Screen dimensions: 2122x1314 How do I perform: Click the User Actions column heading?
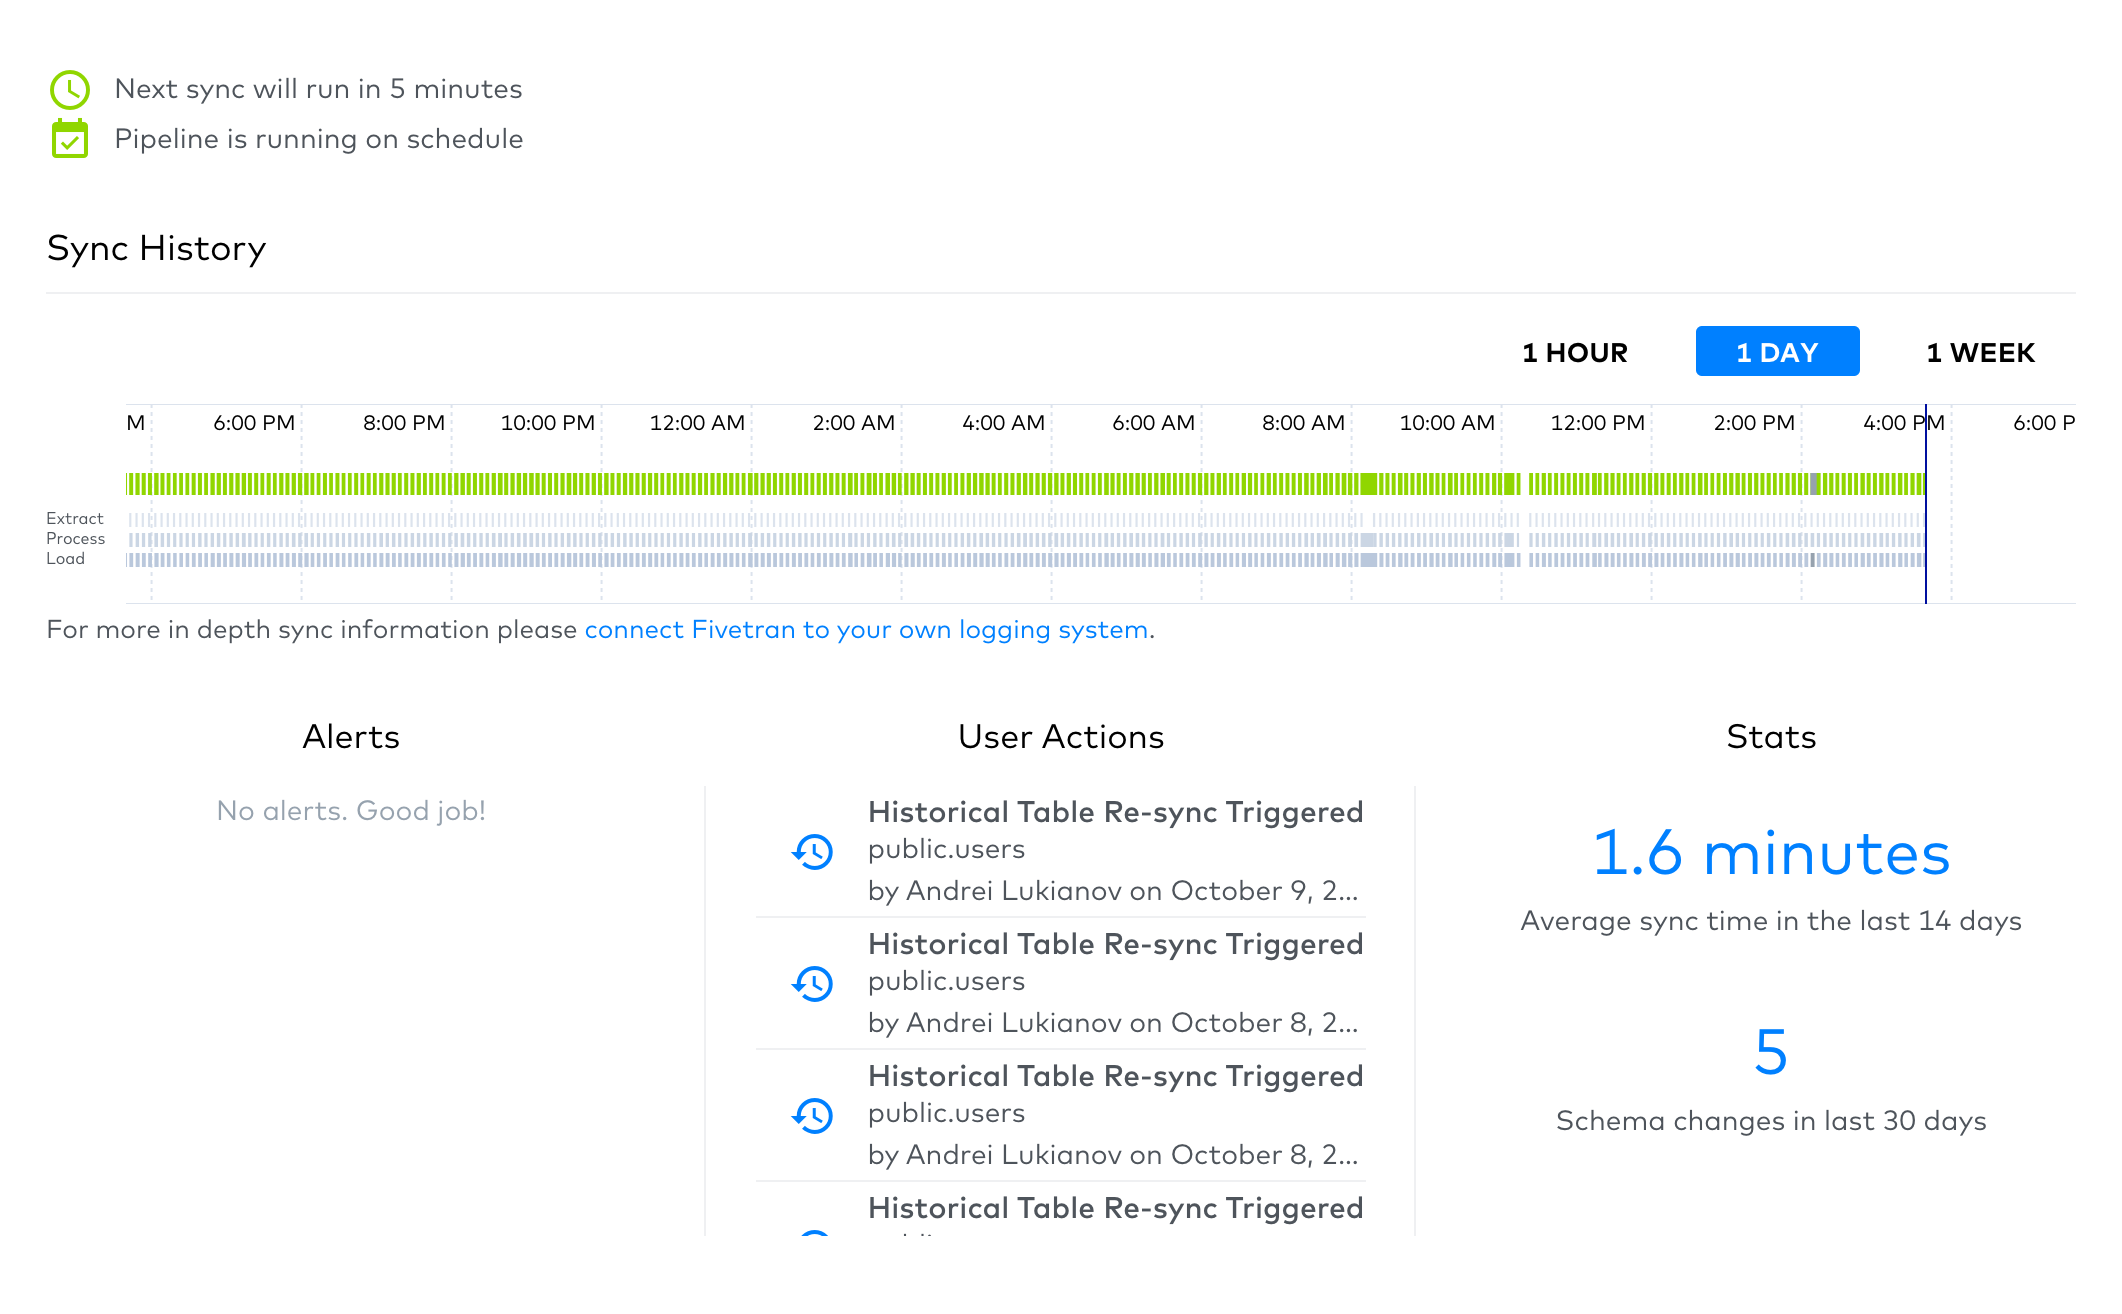pyautogui.click(x=1061, y=737)
